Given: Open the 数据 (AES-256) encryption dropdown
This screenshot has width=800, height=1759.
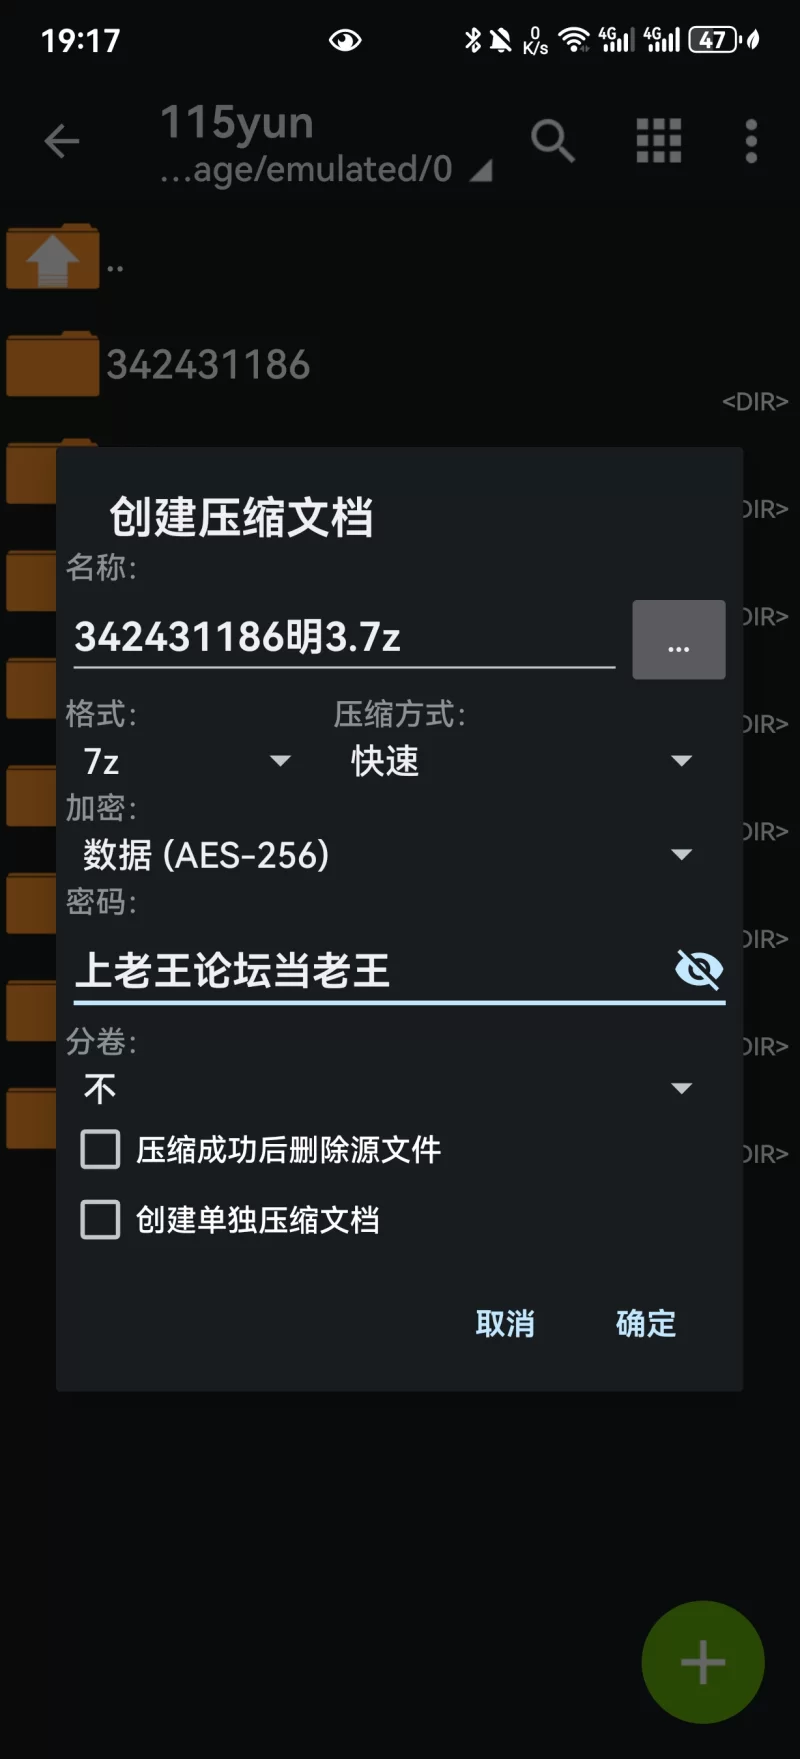Looking at the screenshot, I should click(387, 855).
